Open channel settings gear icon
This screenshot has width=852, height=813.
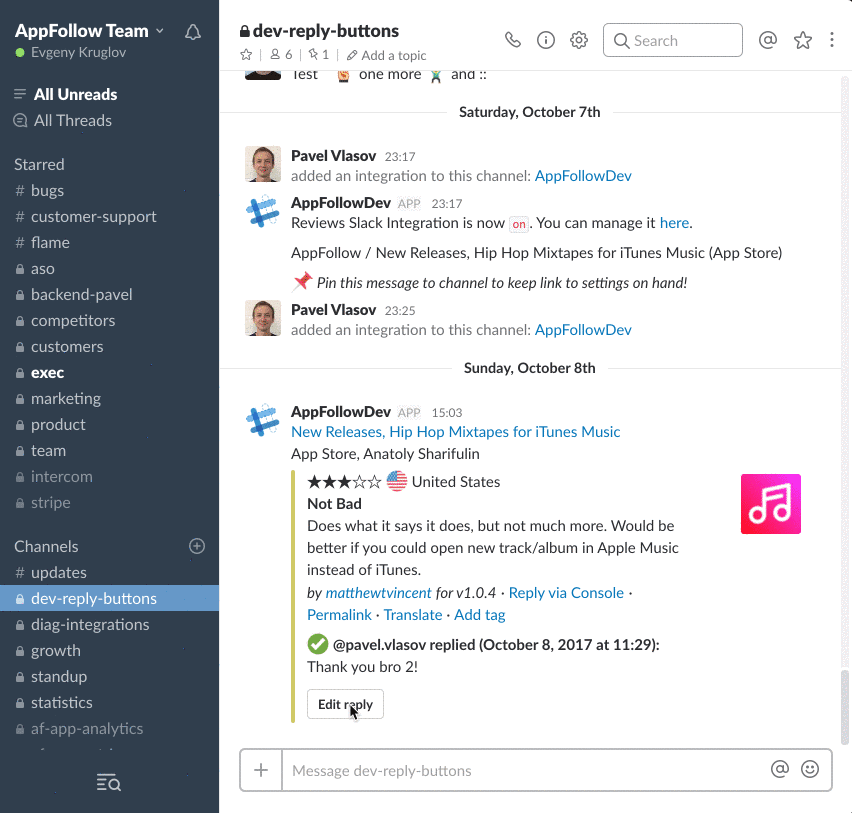point(579,40)
